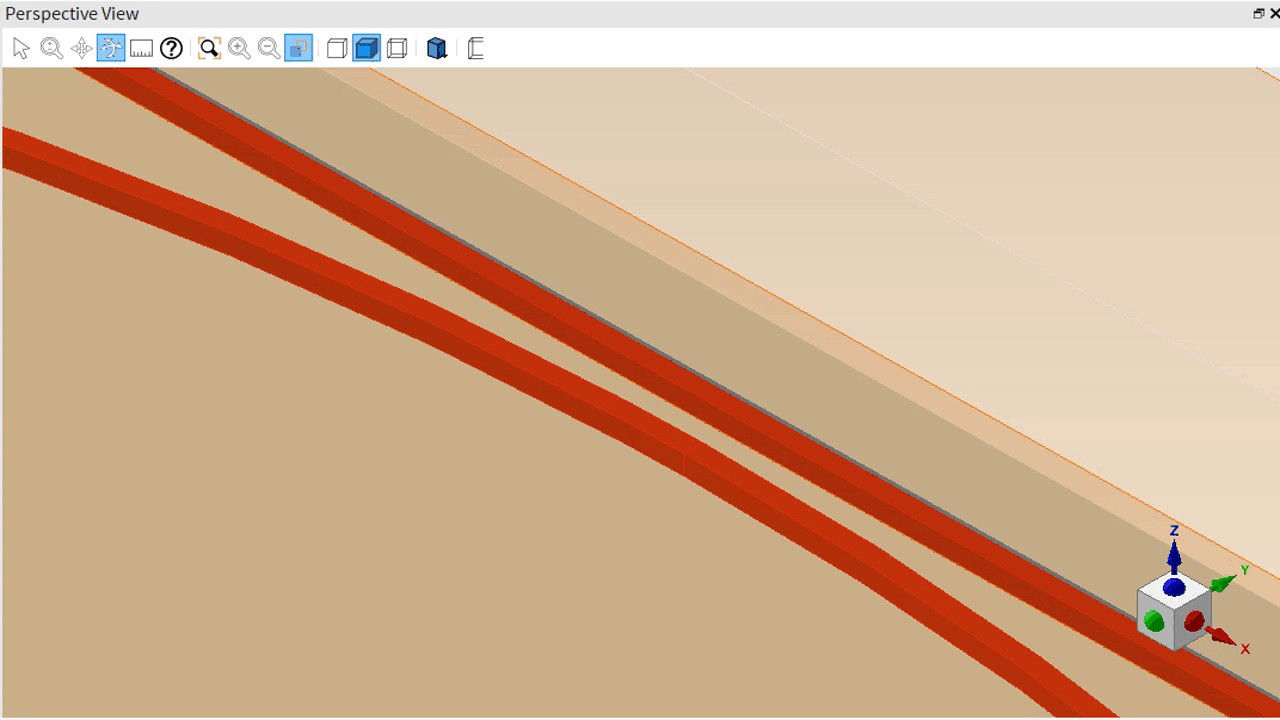1280x720 pixels.
Task: Enable zoom to fit selection mode
Action: [x=297, y=47]
